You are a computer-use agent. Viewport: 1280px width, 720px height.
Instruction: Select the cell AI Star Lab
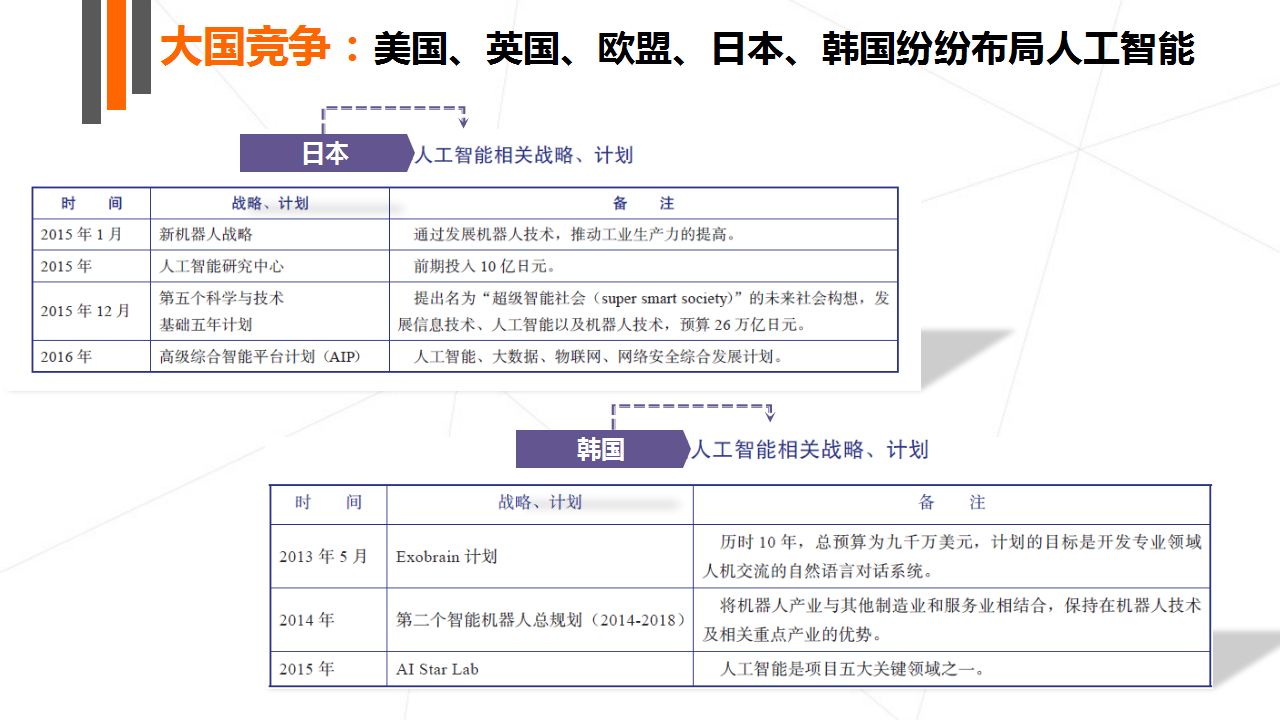(x=540, y=669)
